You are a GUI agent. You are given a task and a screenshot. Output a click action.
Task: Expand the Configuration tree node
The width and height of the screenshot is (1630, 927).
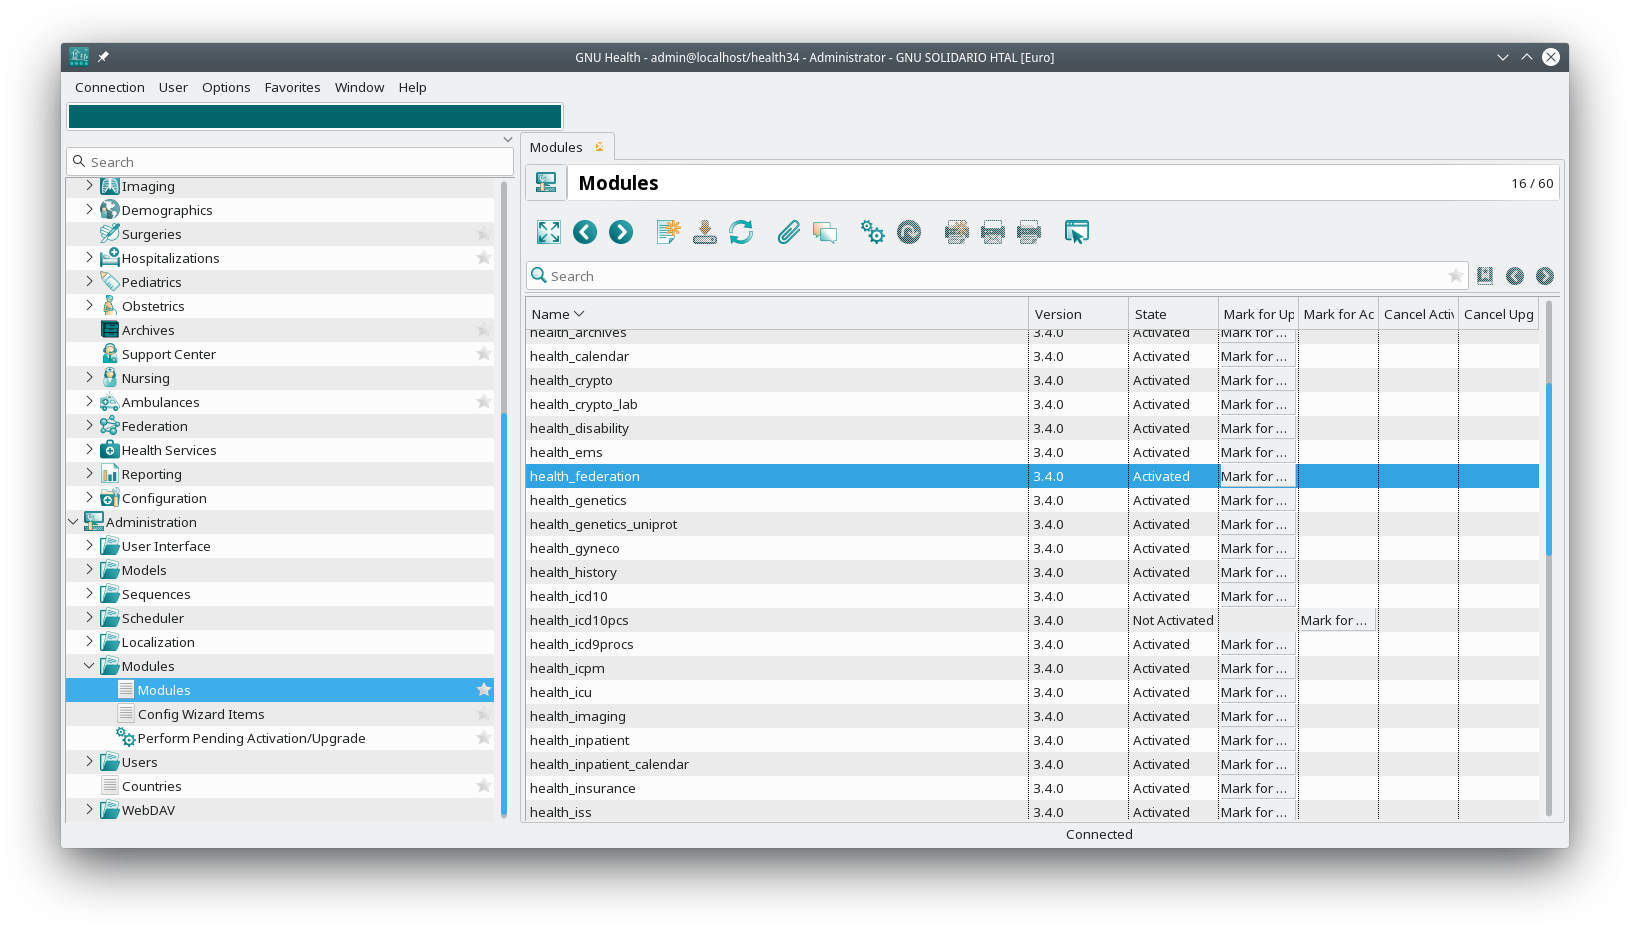89,498
